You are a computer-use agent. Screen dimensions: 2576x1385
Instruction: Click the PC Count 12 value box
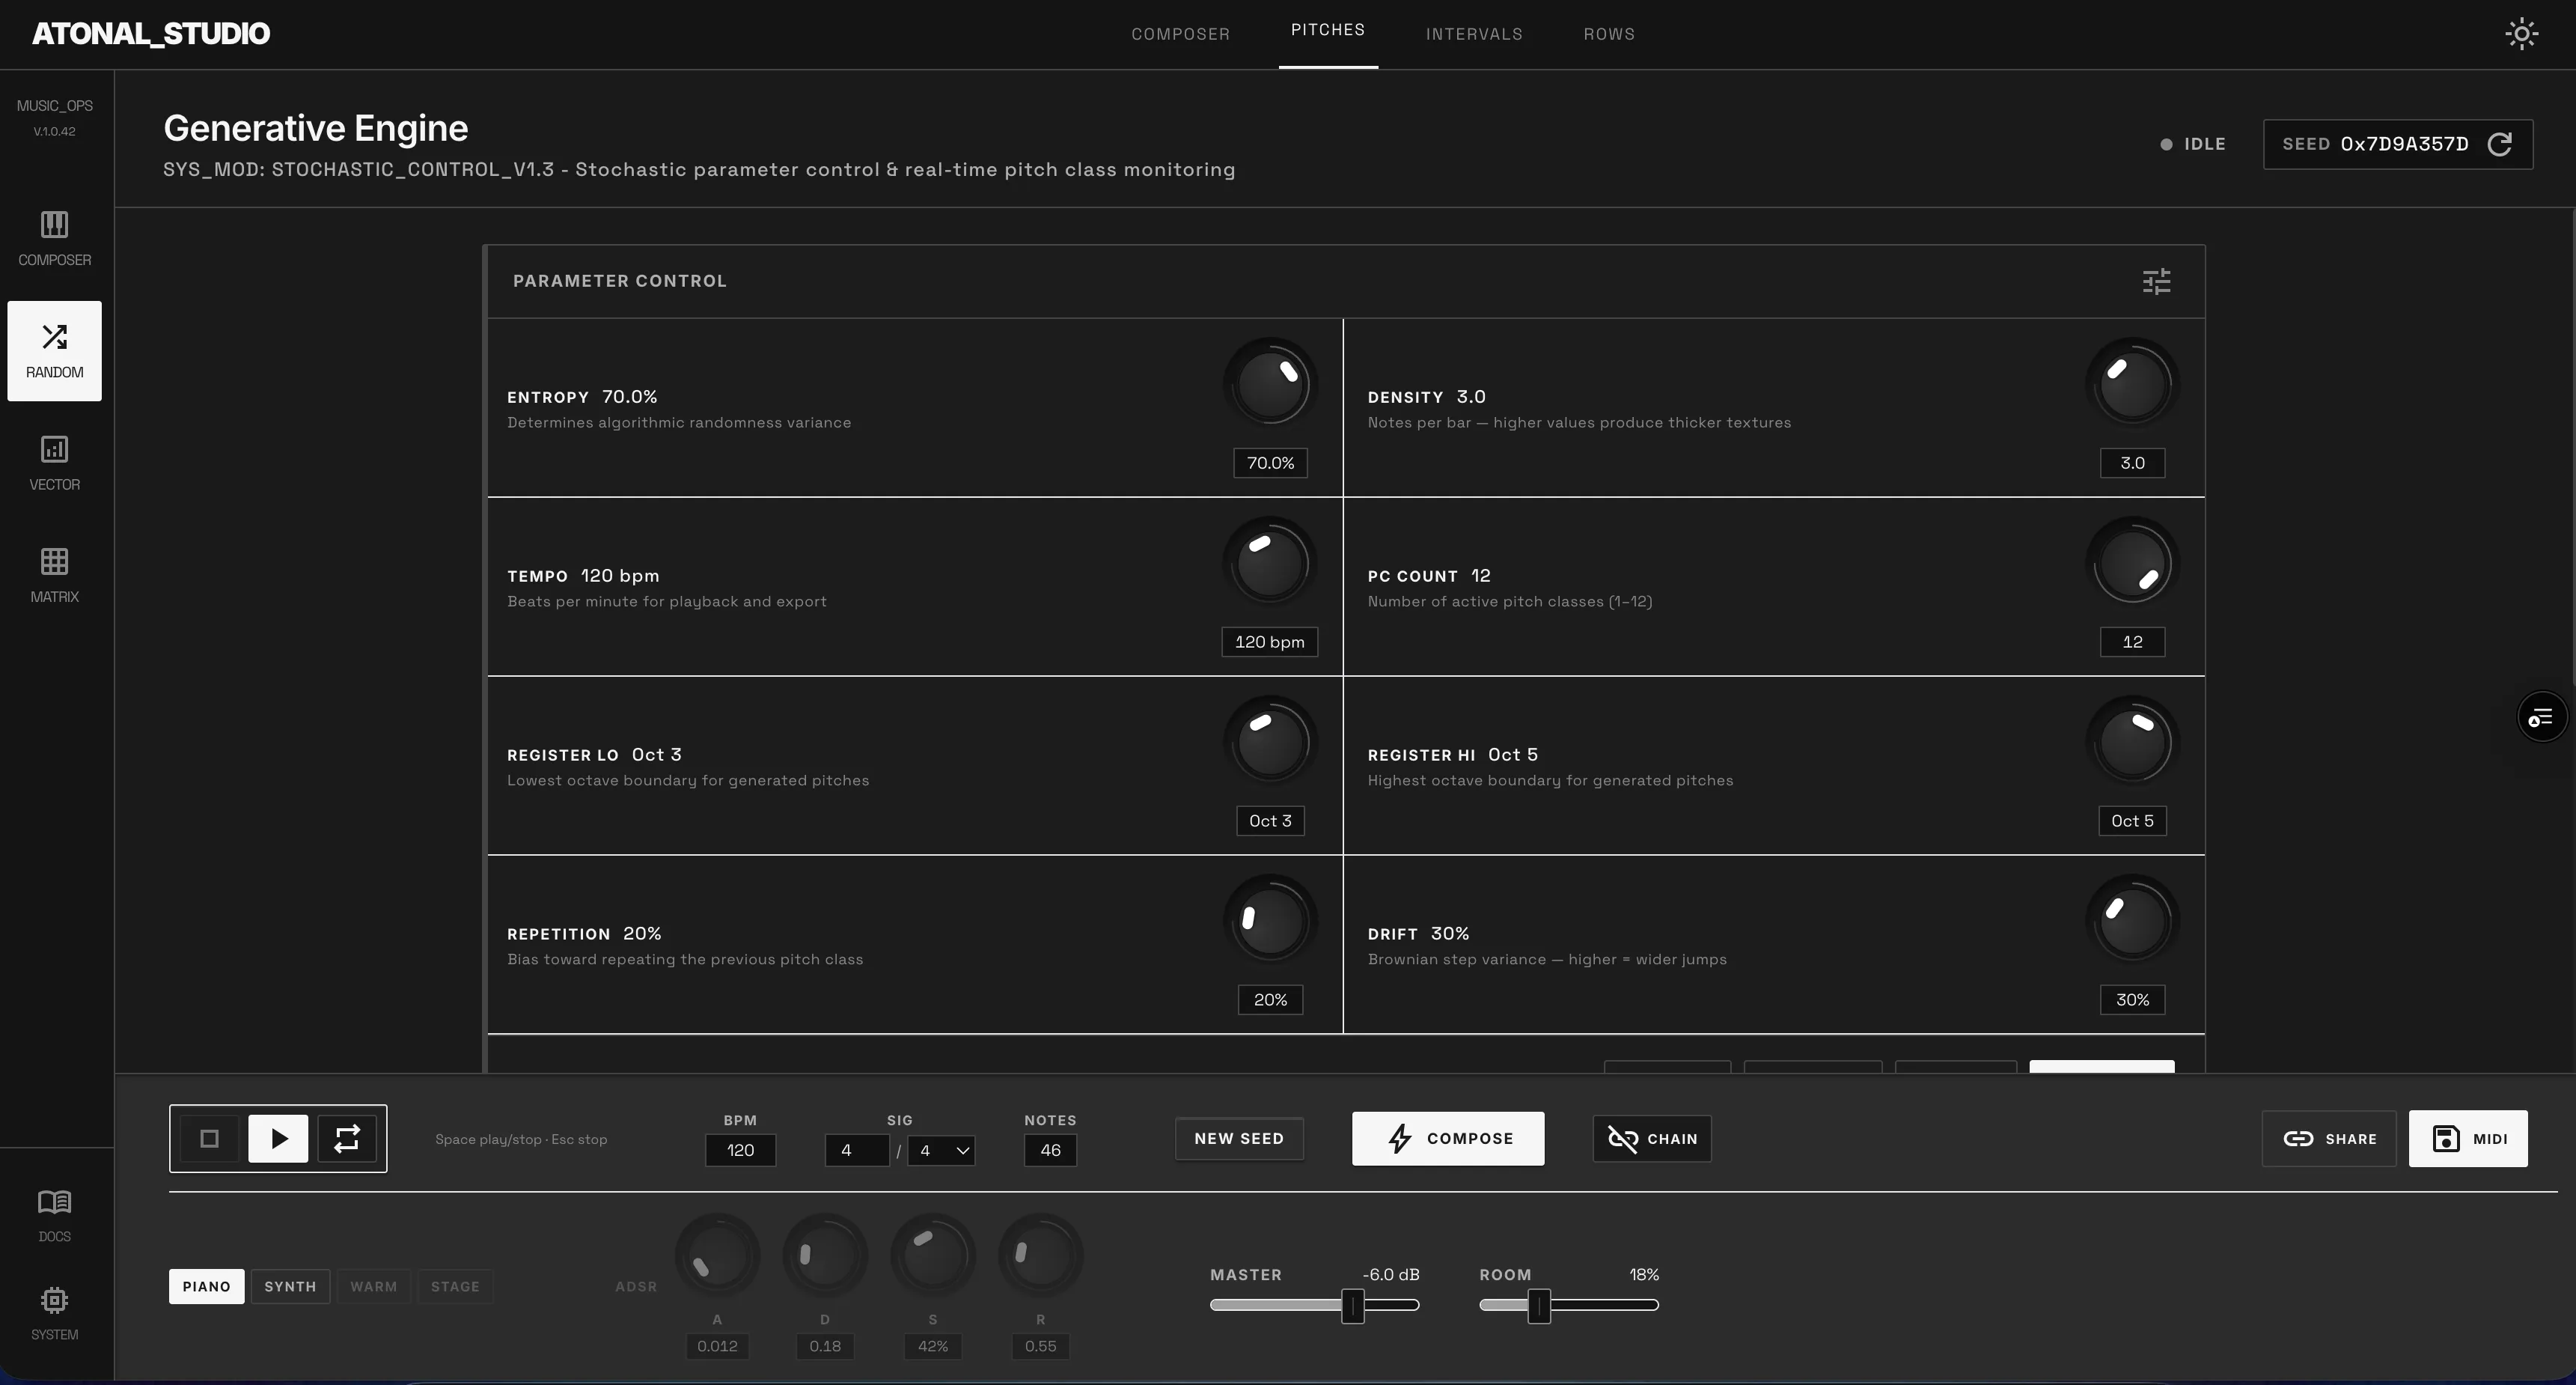[2132, 642]
